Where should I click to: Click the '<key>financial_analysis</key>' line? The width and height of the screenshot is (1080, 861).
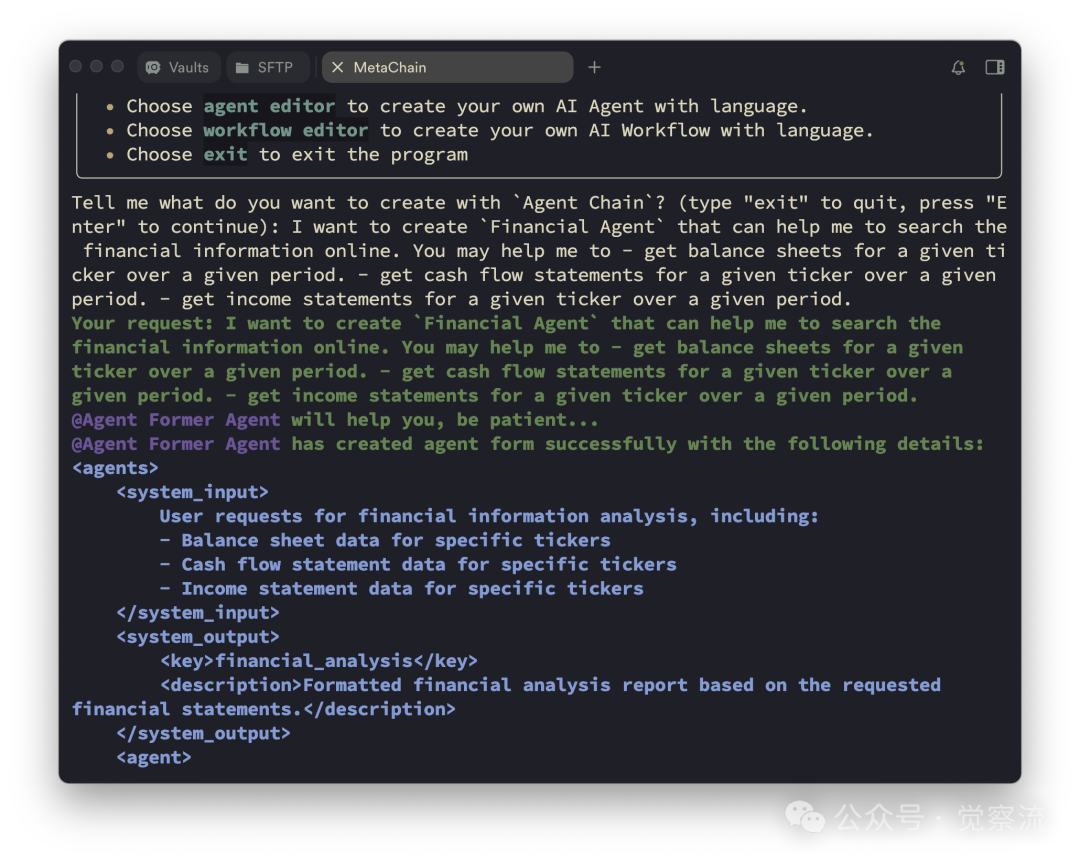tap(319, 661)
